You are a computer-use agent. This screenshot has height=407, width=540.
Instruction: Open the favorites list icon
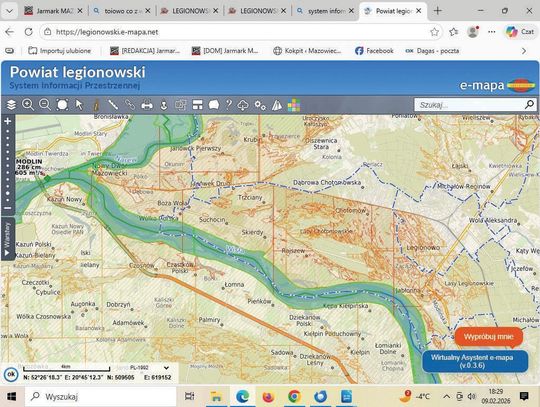(454, 32)
